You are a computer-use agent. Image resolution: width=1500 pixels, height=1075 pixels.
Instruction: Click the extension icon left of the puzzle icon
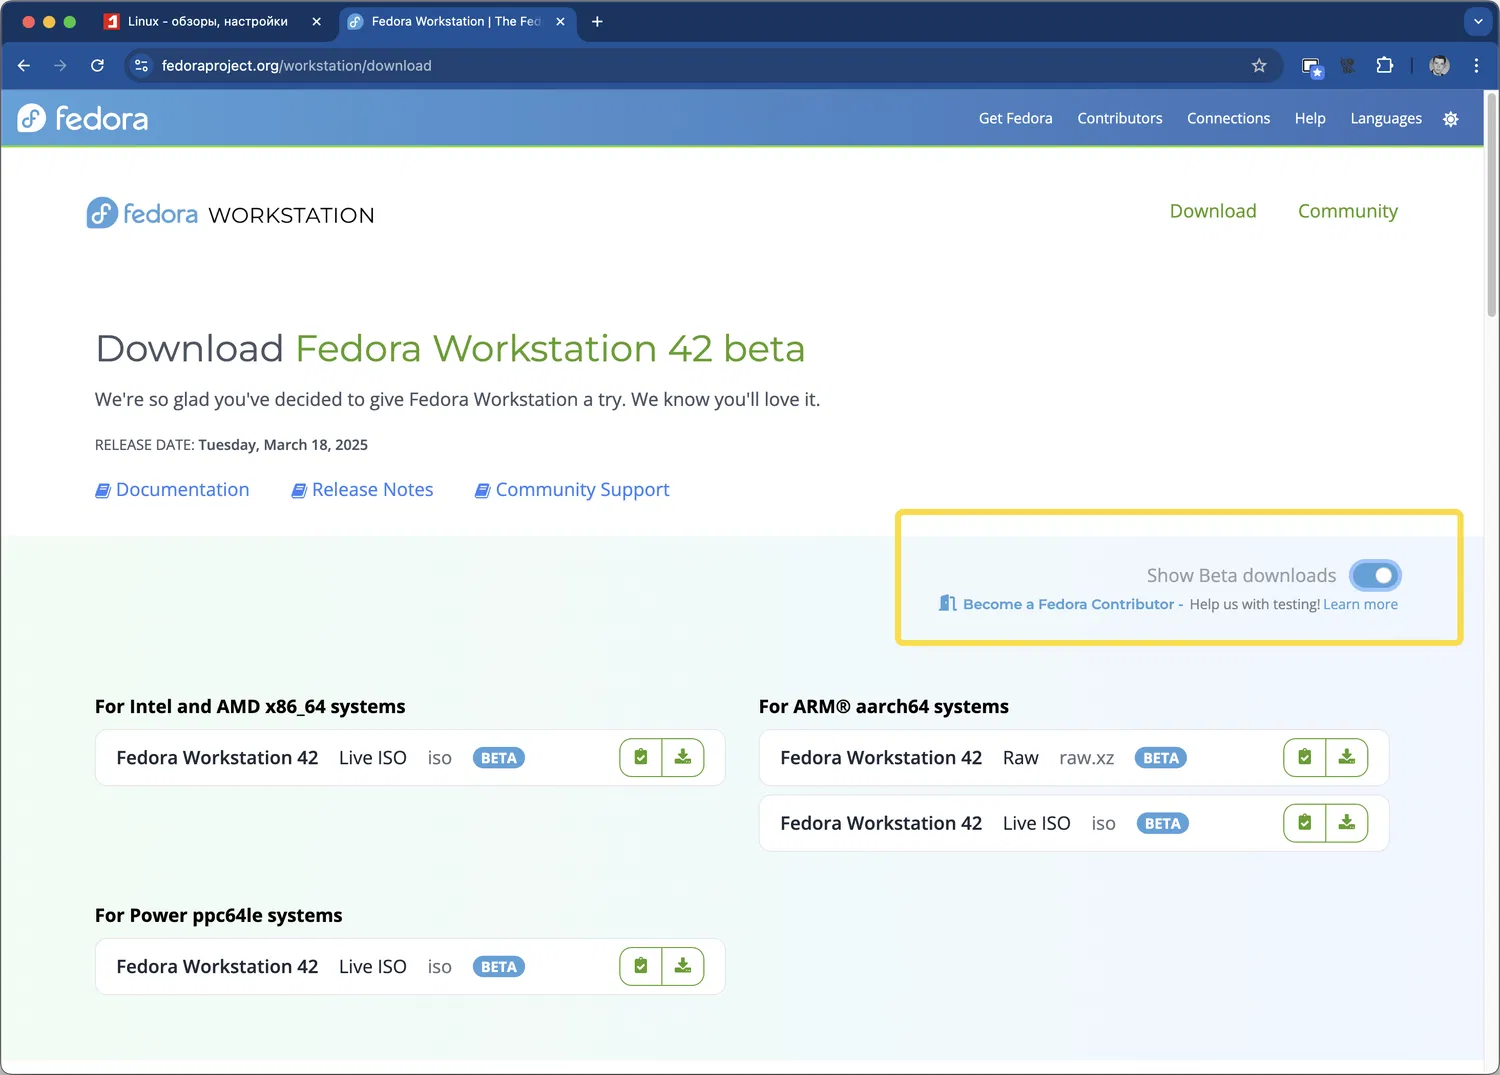point(1348,65)
